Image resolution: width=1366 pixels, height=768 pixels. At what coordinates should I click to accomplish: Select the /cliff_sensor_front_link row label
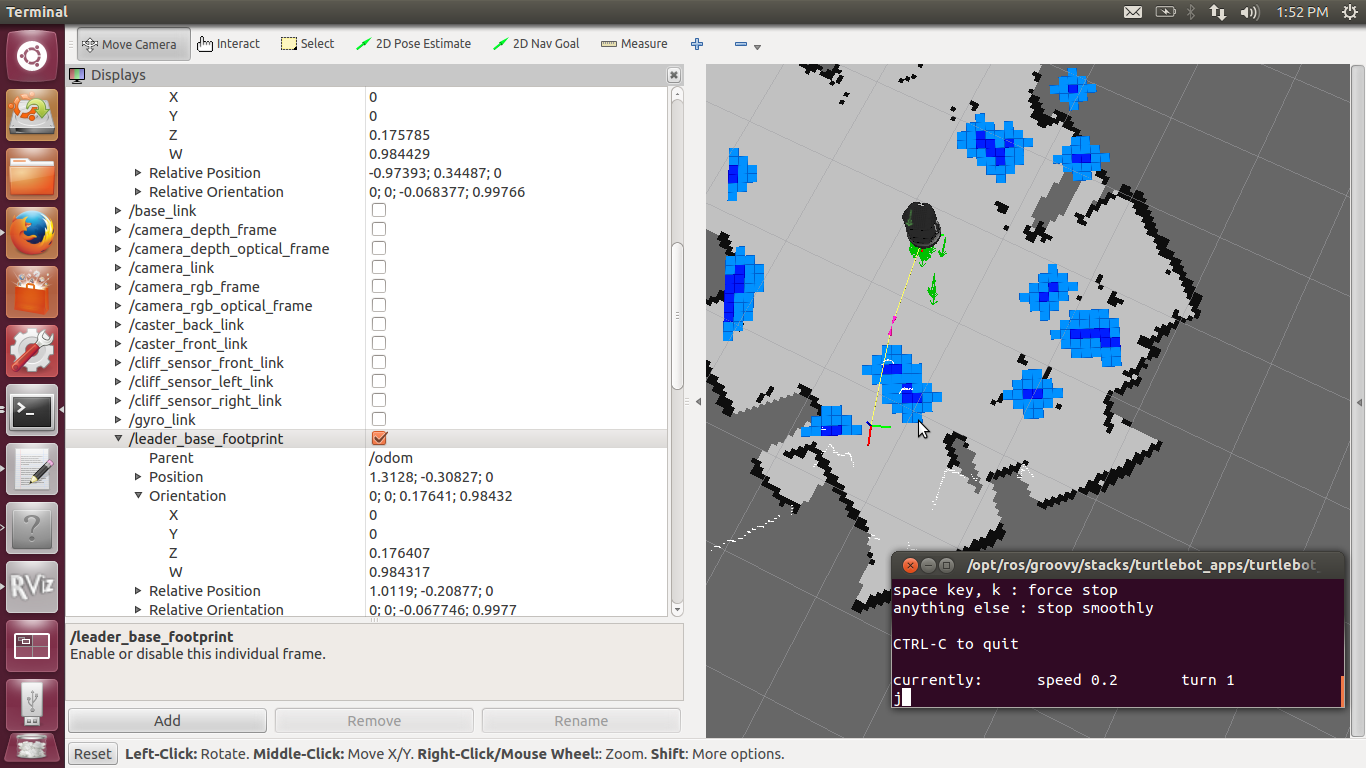point(206,363)
